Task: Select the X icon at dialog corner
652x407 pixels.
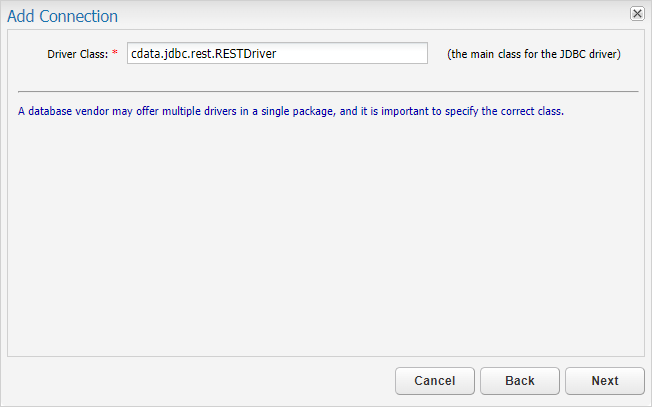Action: tap(637, 14)
